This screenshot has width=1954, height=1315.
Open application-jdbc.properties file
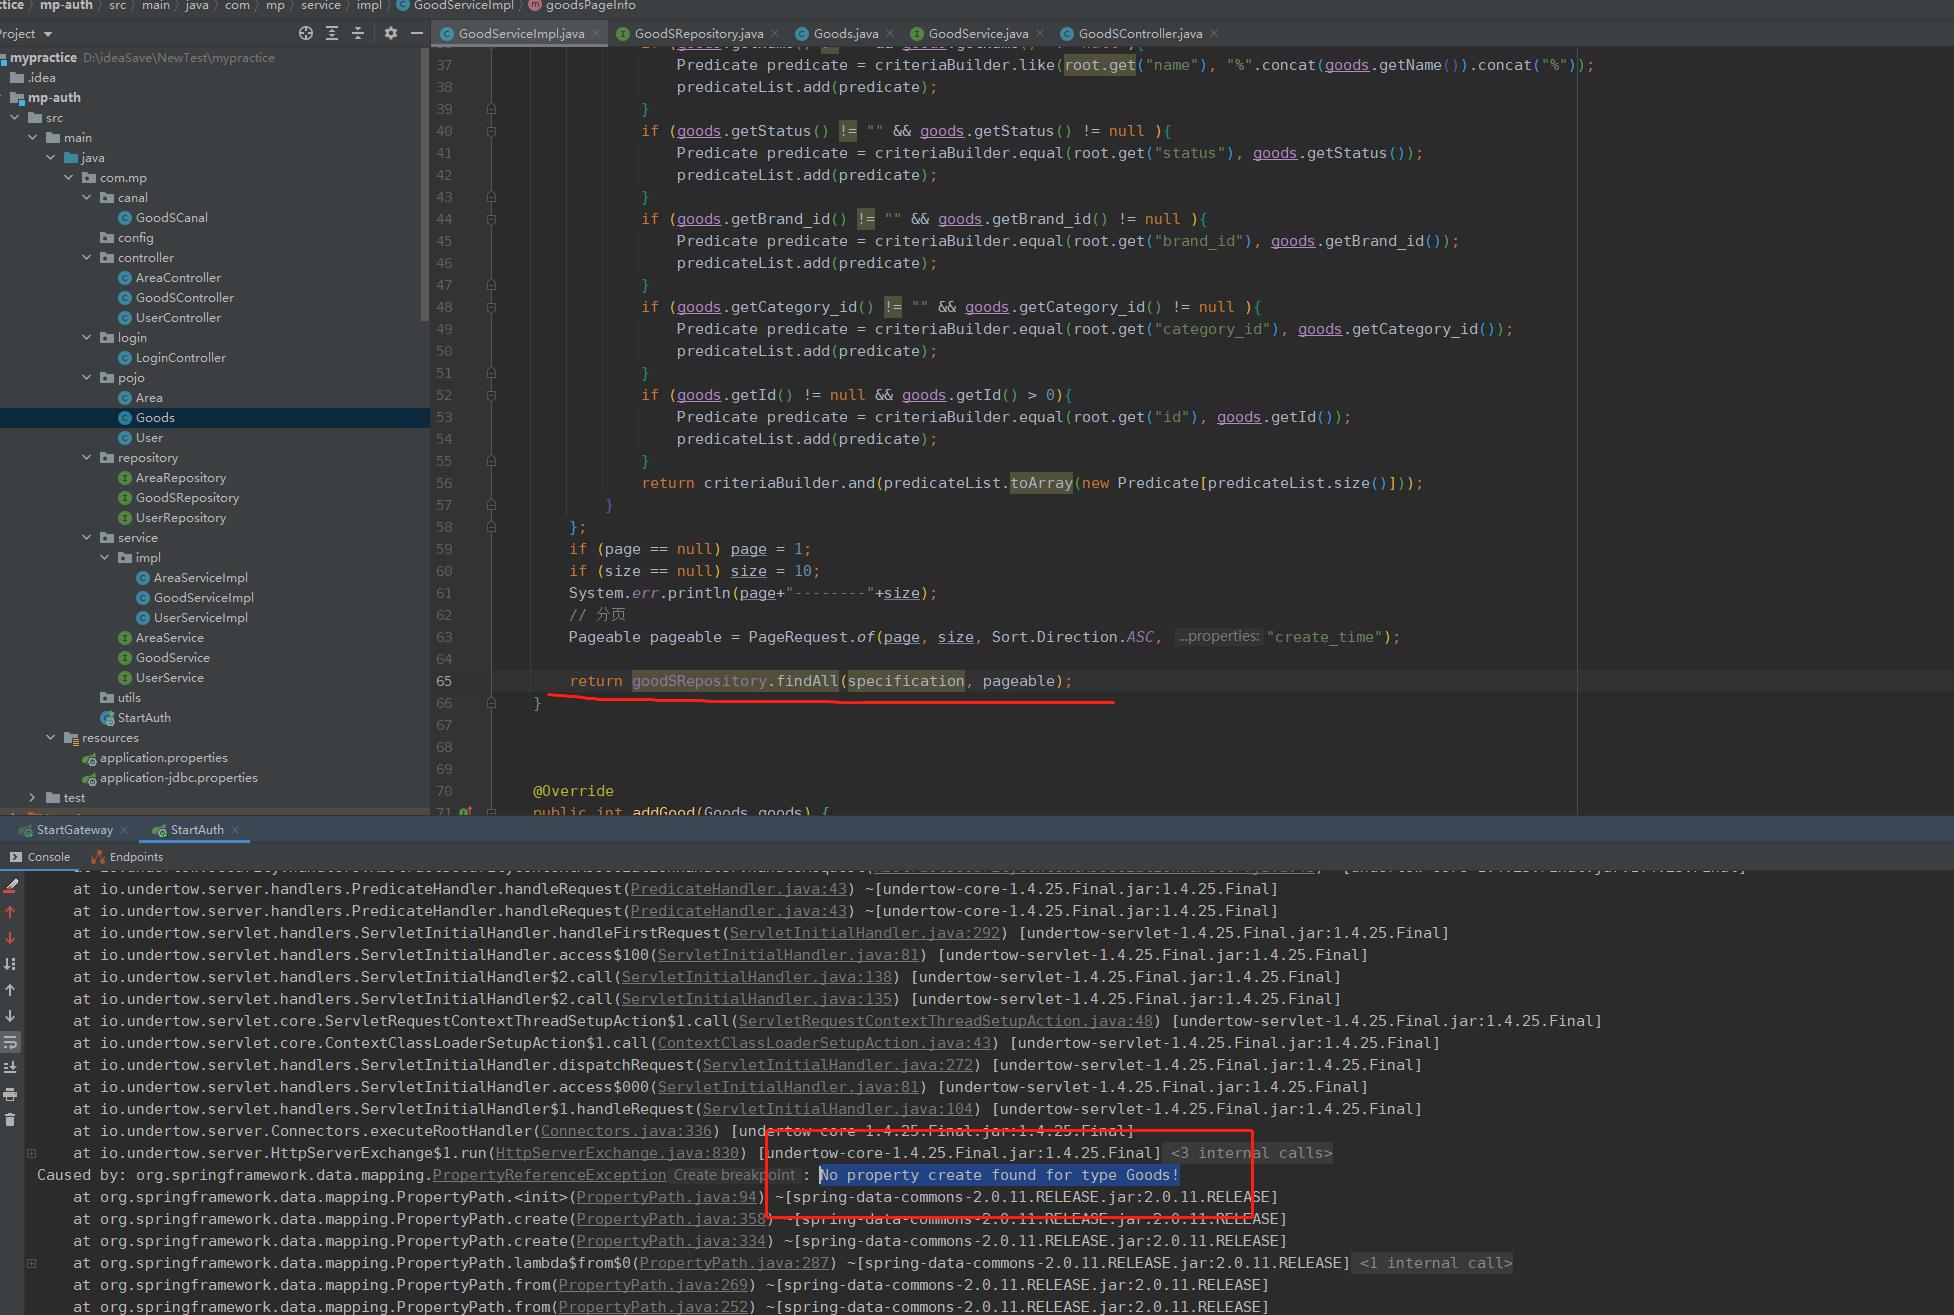(x=178, y=778)
